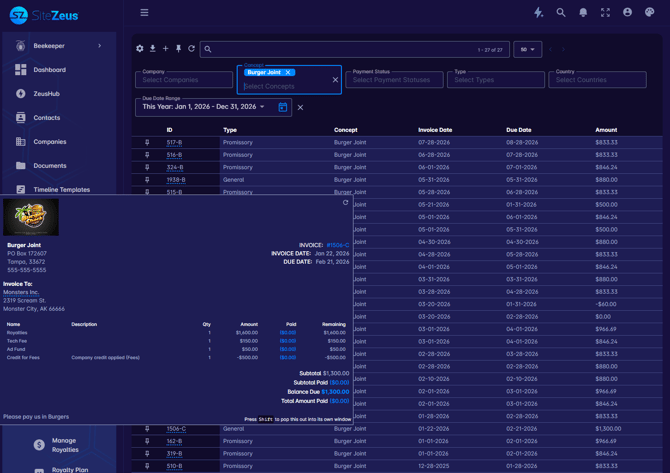Click the Royalties paid amount link
This screenshot has height=473, width=670.
288,332
